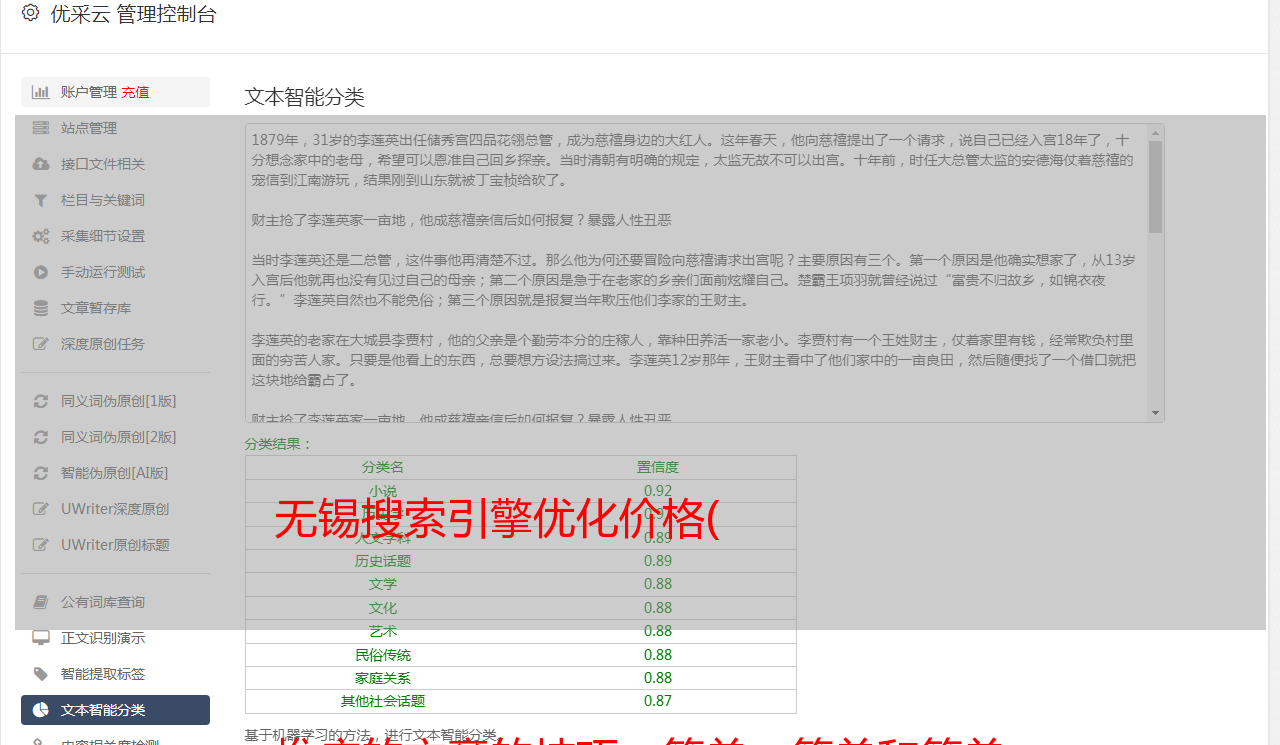
Task: Click the database icon beside 文章暂存库
Action: pyautogui.click(x=41, y=308)
